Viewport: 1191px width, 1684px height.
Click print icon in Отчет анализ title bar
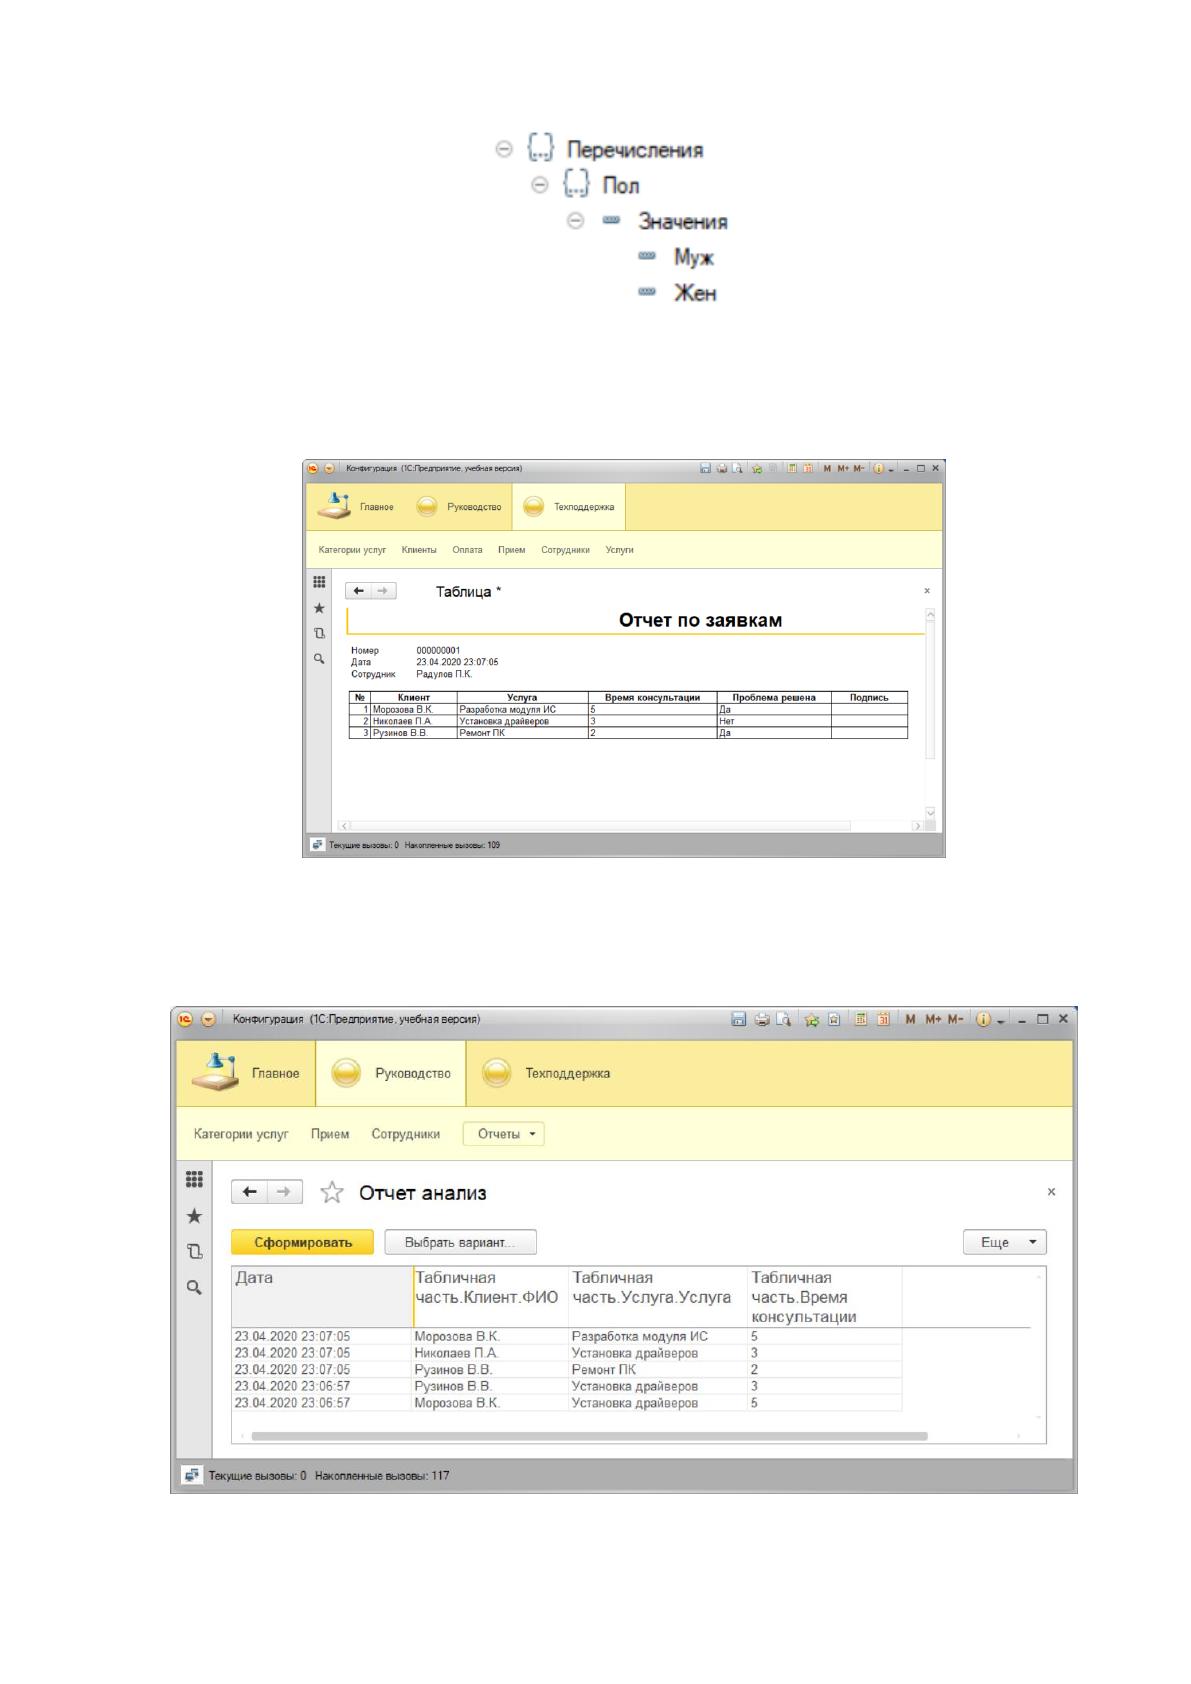tap(762, 1019)
